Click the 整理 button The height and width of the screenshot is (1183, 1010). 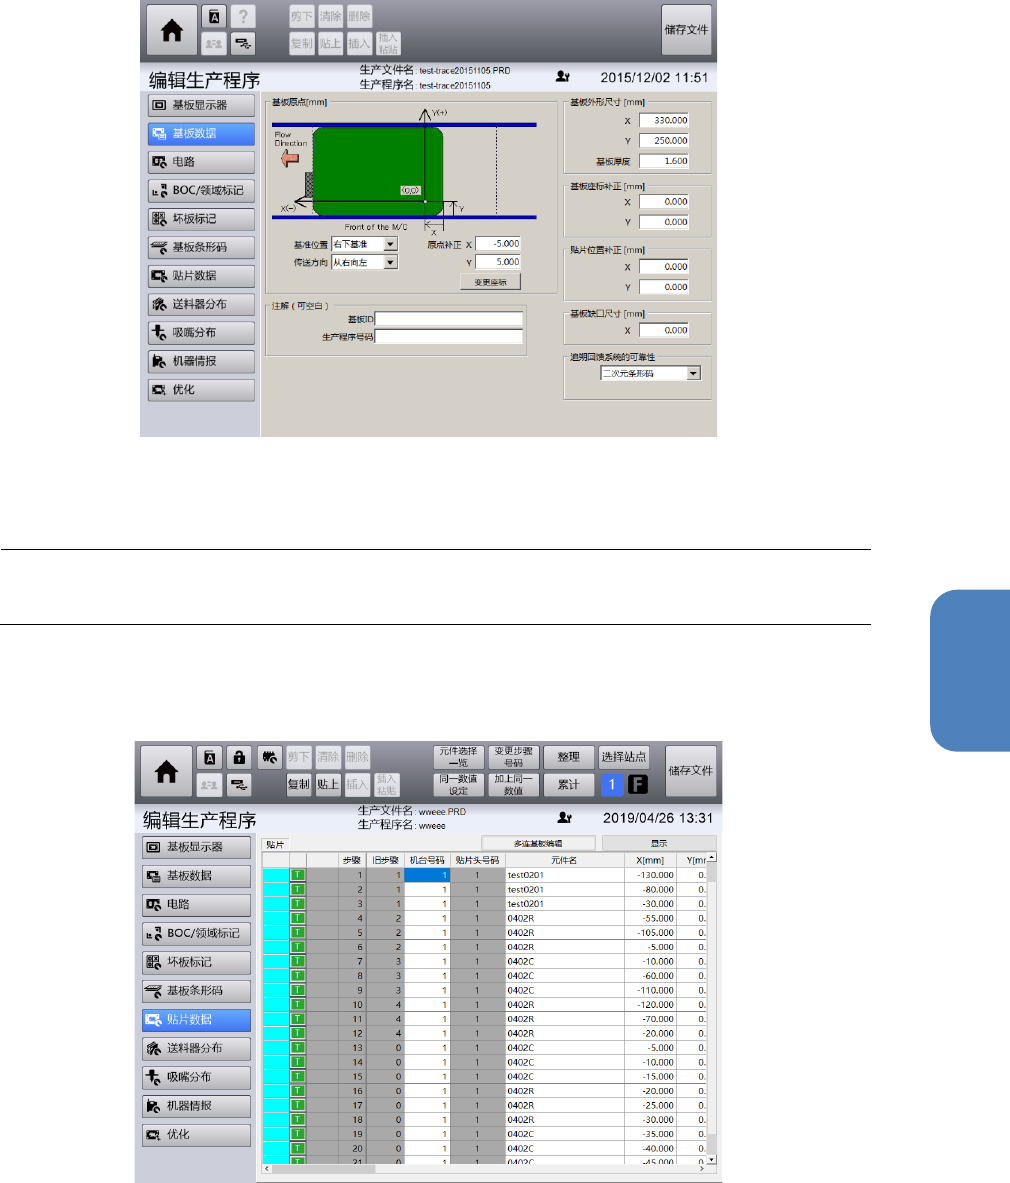(569, 757)
